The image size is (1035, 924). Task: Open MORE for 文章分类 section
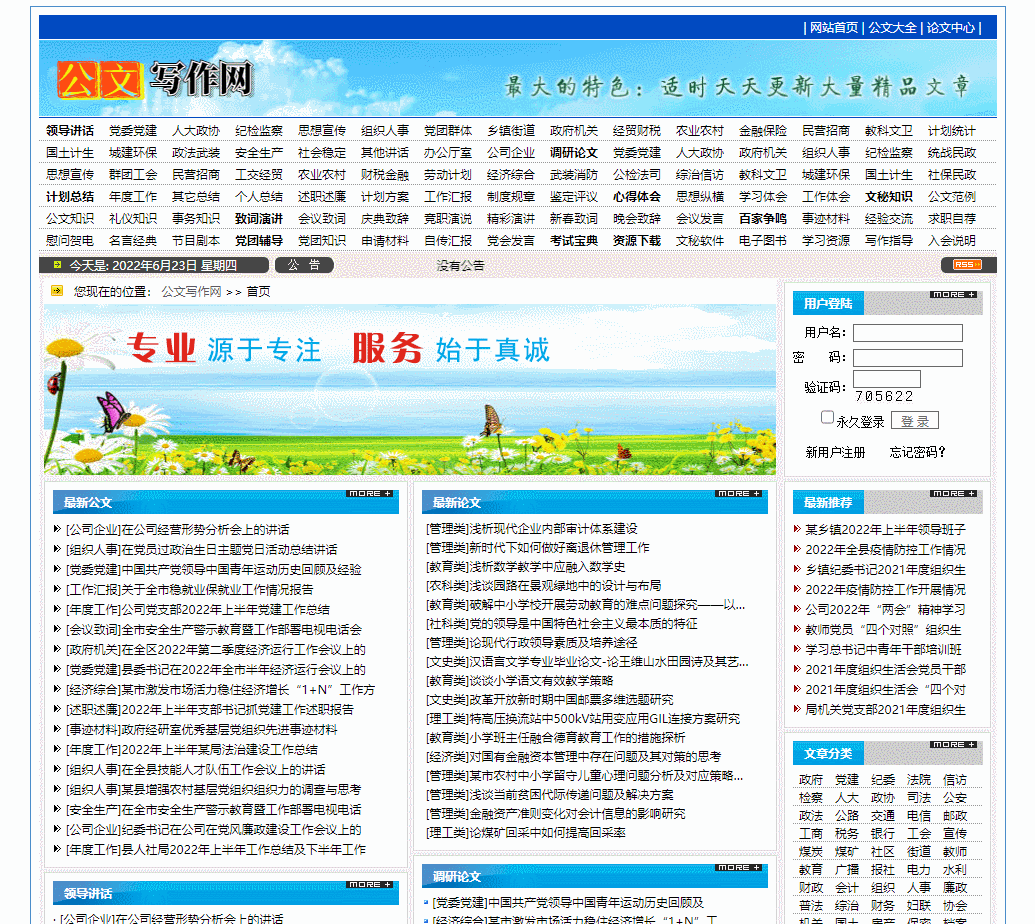pos(954,744)
